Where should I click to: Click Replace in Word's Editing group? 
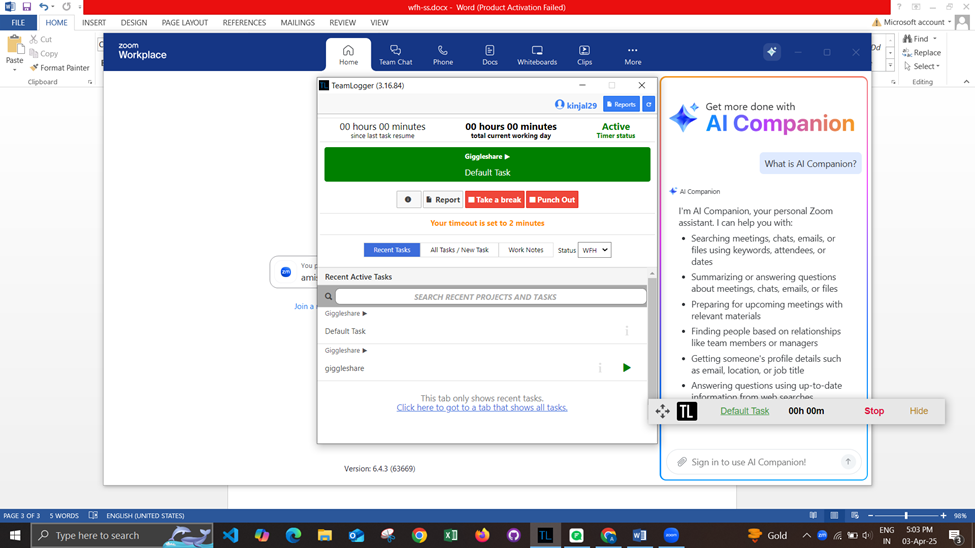(922, 52)
